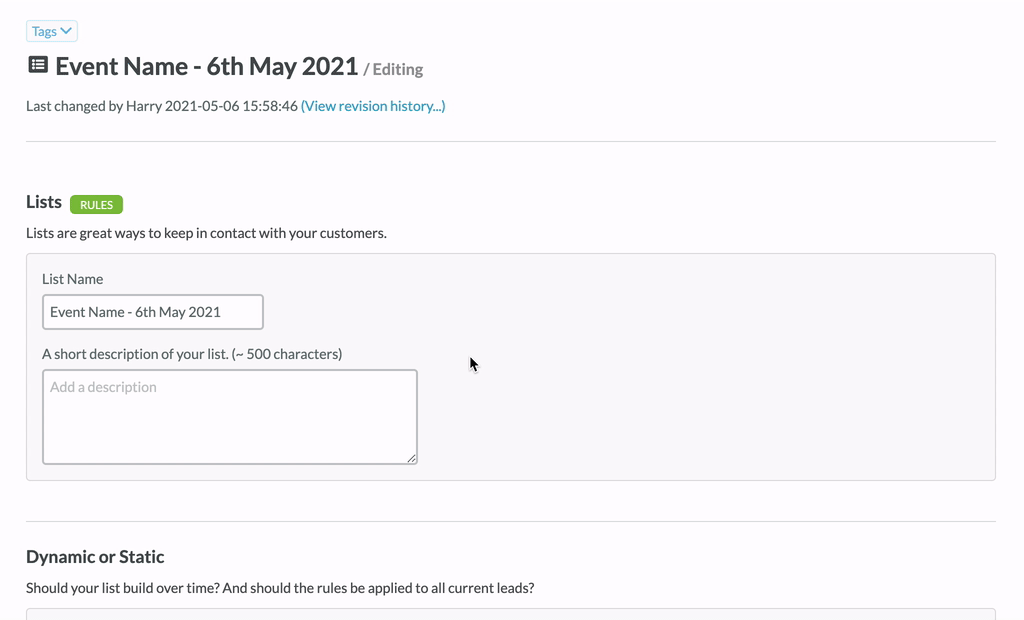Image resolution: width=1024 pixels, height=620 pixels.
Task: Click into the Add a description textarea
Action: tap(230, 417)
